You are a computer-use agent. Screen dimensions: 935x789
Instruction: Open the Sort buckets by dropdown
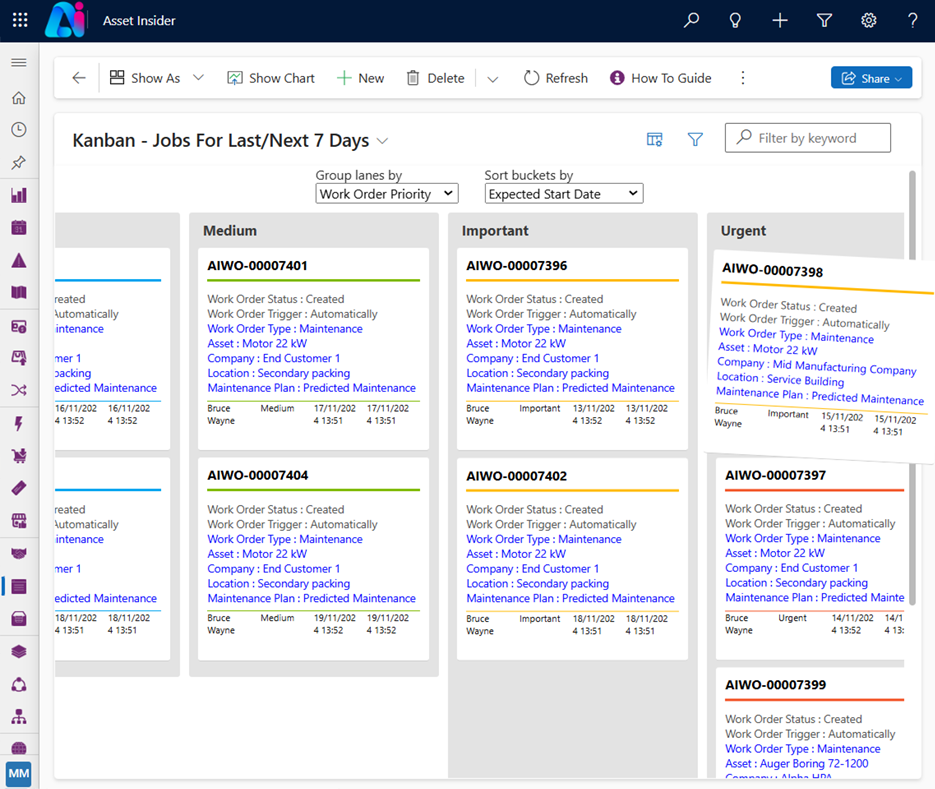[564, 194]
